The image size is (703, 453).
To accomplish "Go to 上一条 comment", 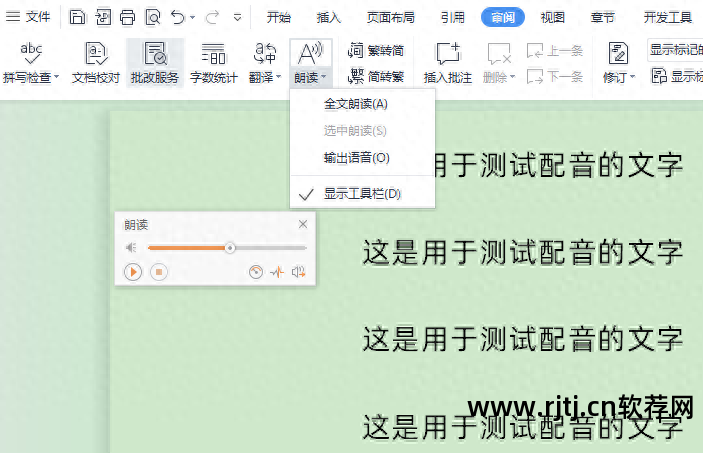I will [555, 51].
